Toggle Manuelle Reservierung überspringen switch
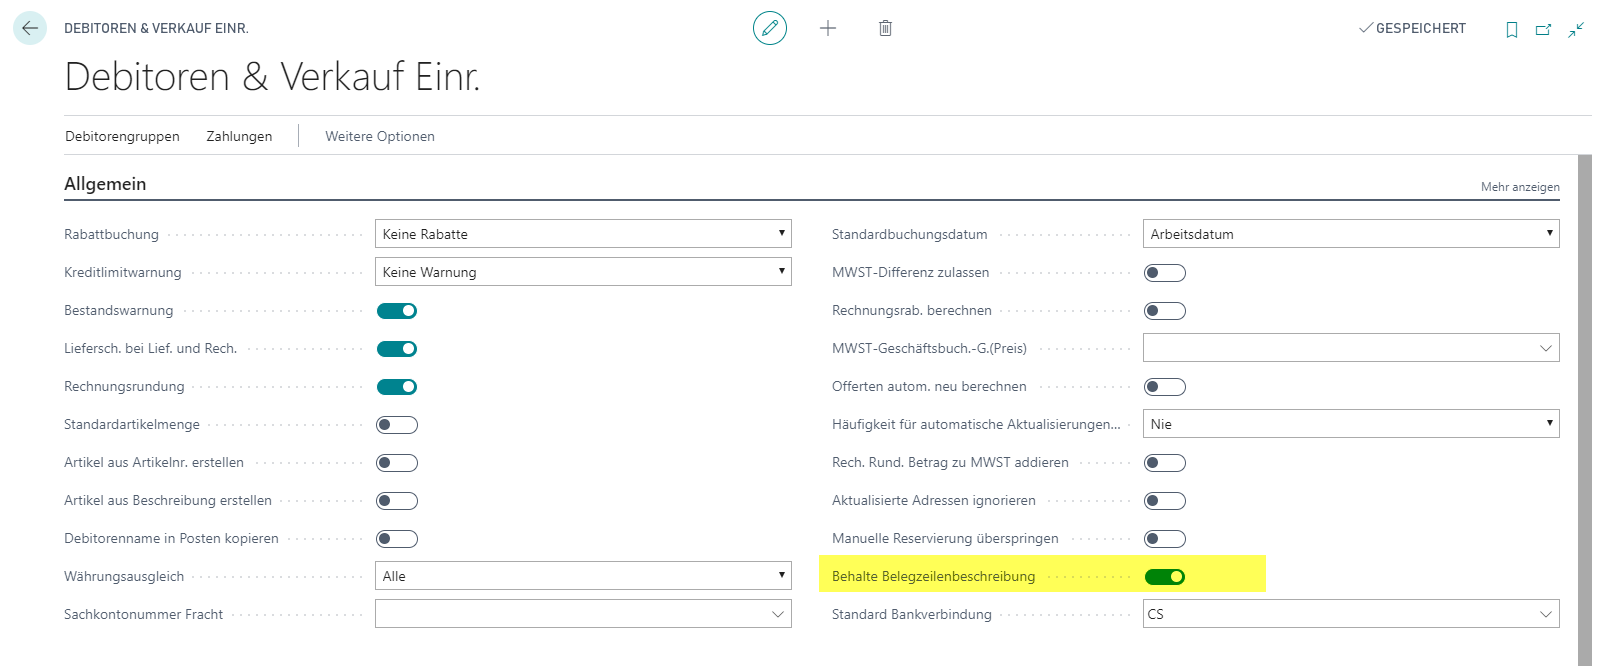Image resolution: width=1624 pixels, height=666 pixels. tap(1165, 539)
